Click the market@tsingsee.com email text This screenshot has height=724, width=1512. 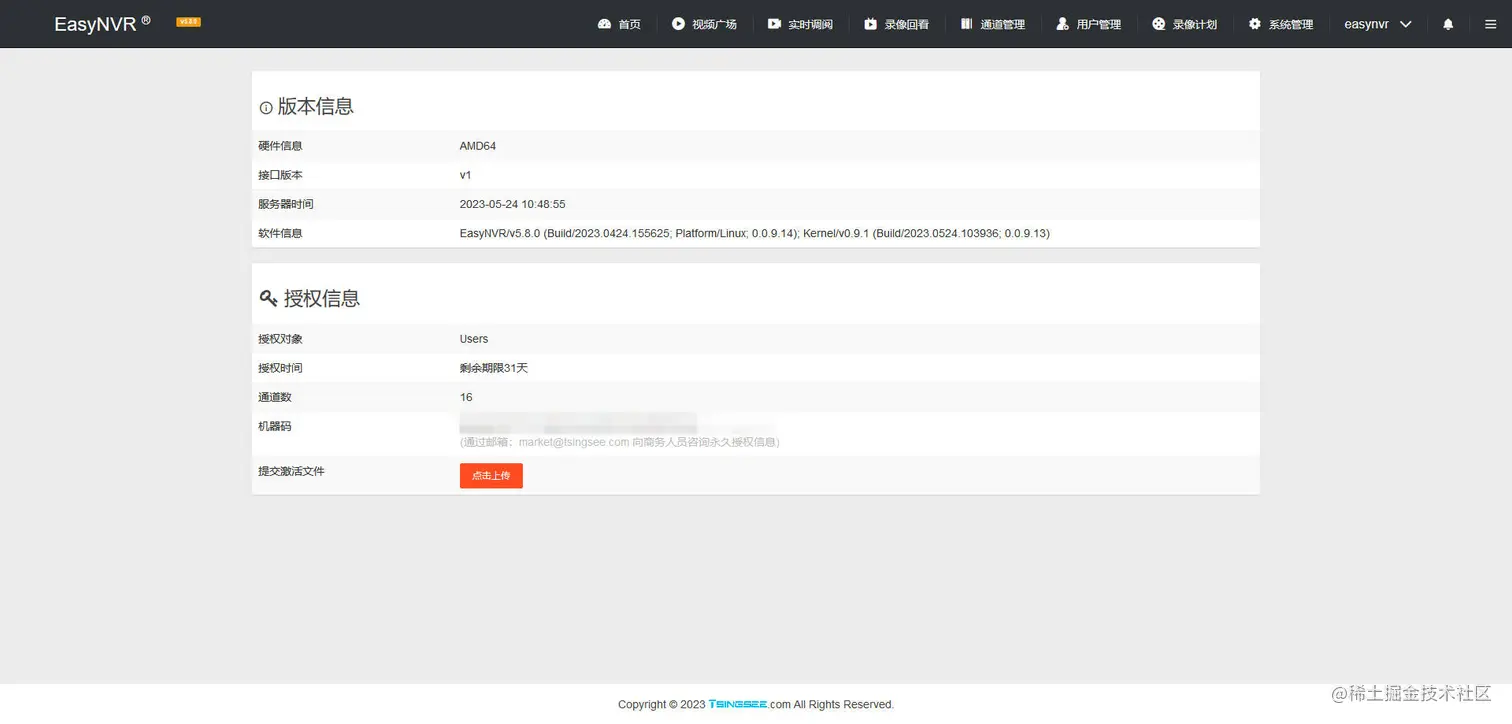[574, 442]
